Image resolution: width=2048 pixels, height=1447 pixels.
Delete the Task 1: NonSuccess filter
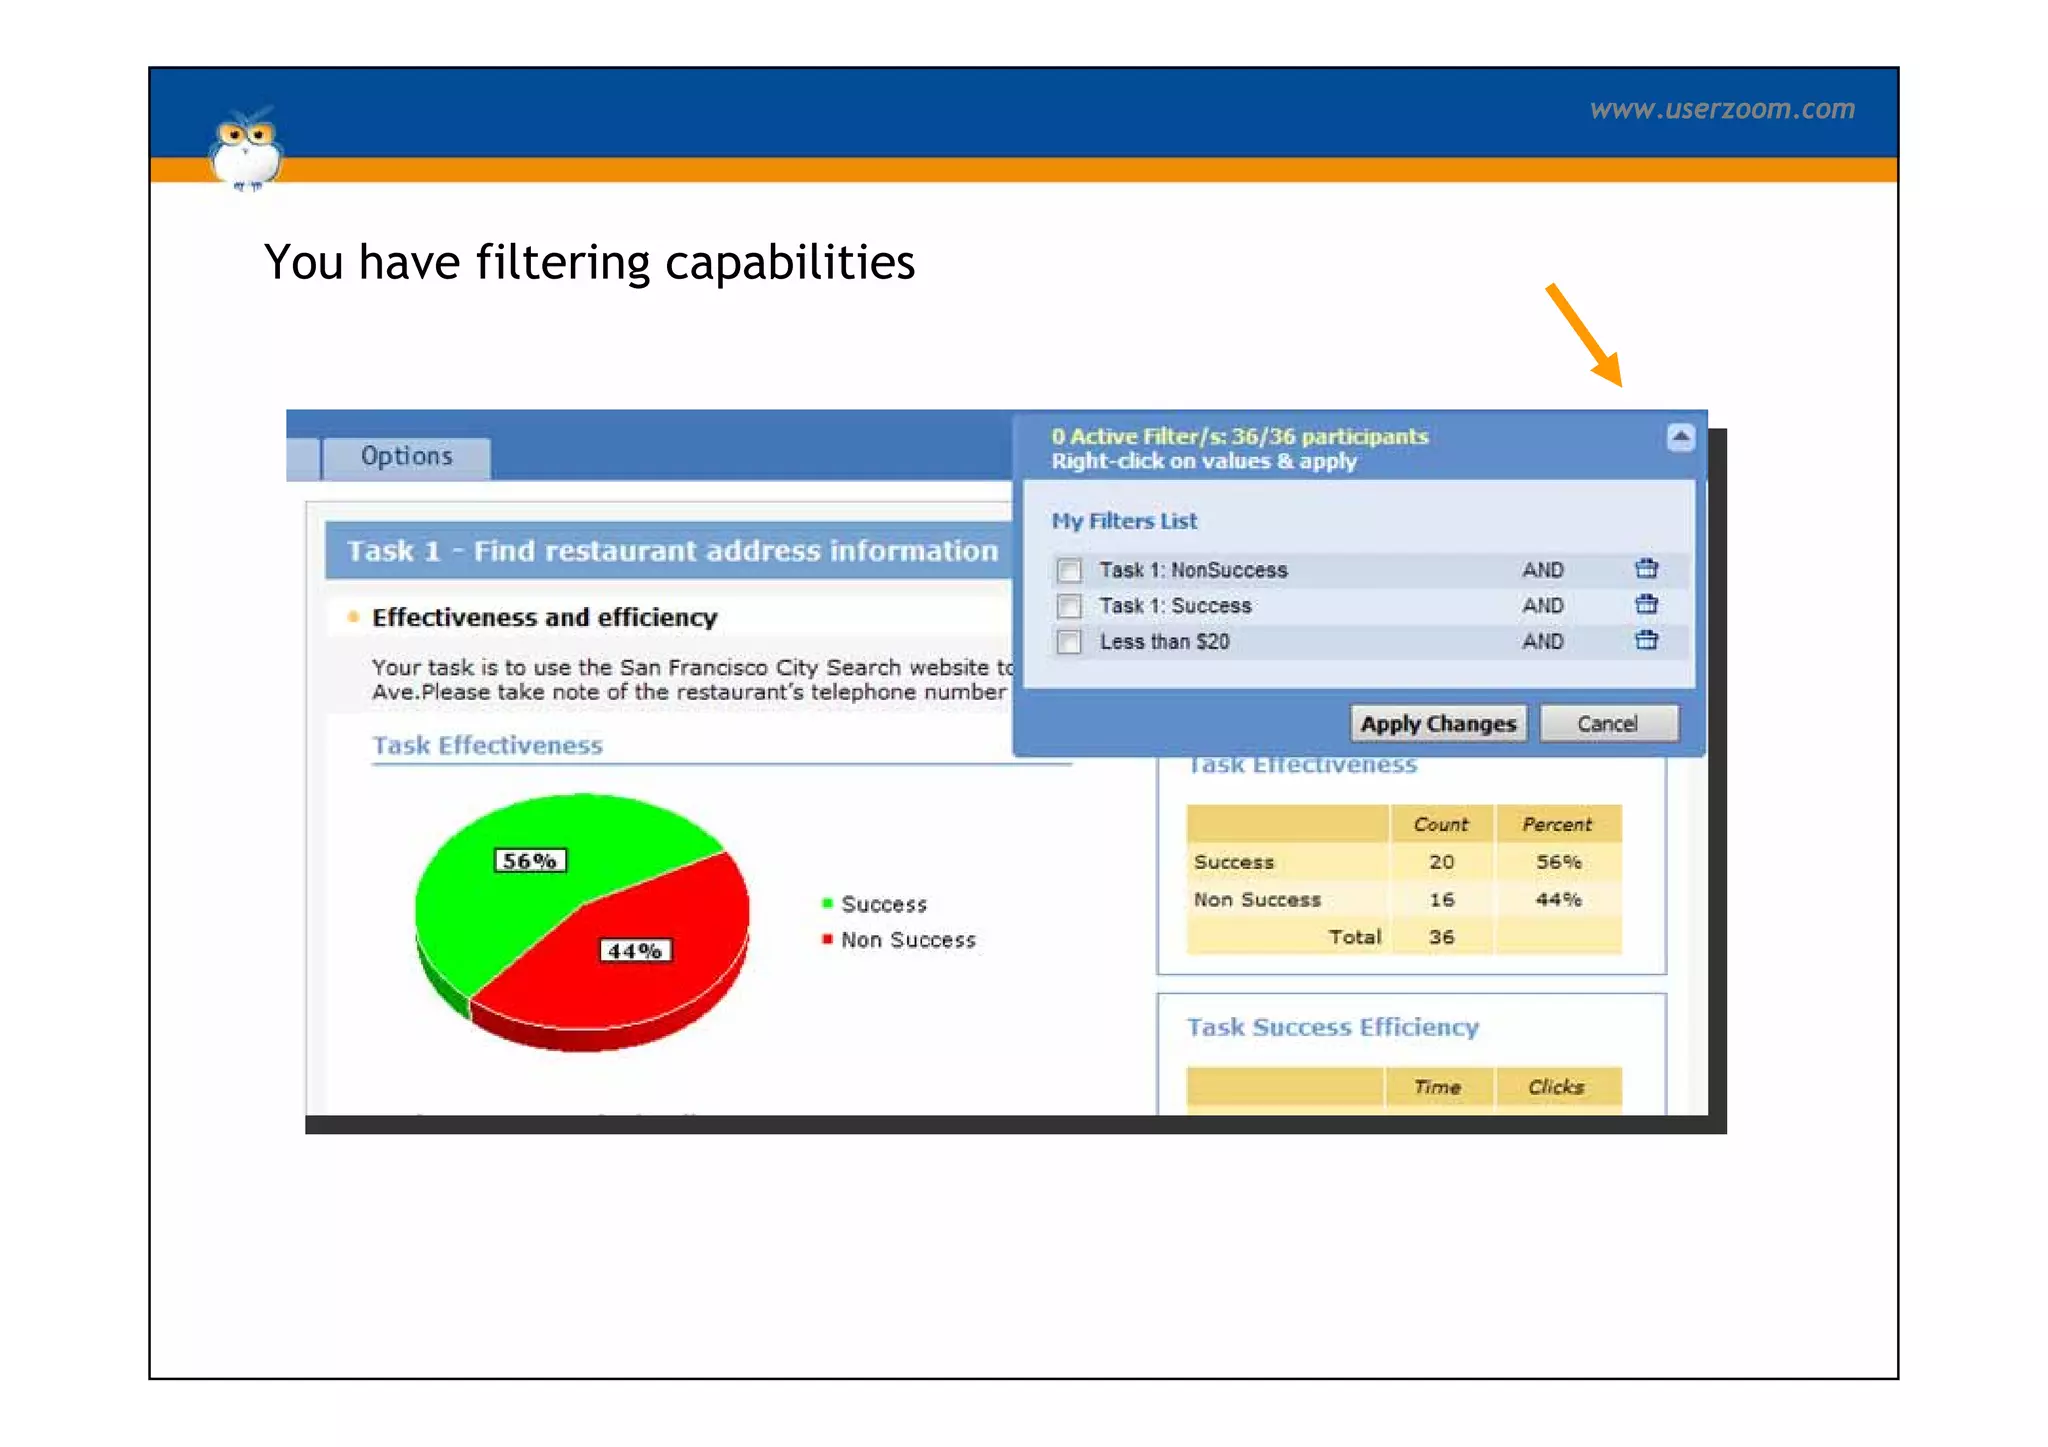coord(1646,569)
